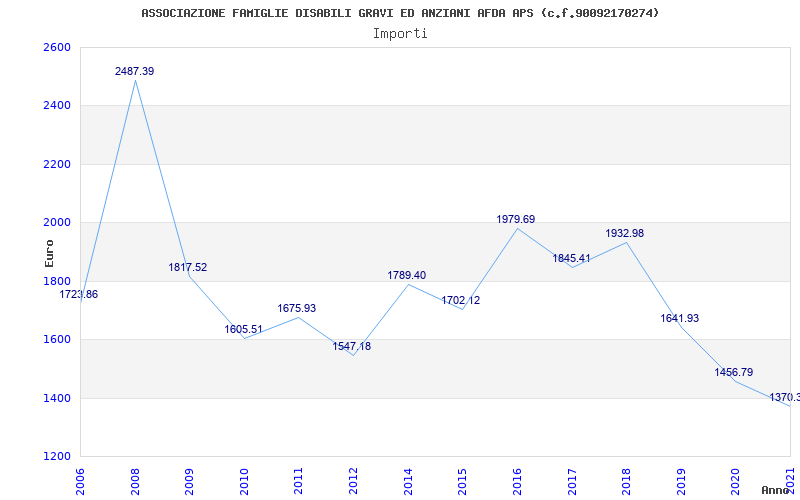The image size is (800, 500).
Task: Click the x-axis year 2020
Action: [x=735, y=481]
